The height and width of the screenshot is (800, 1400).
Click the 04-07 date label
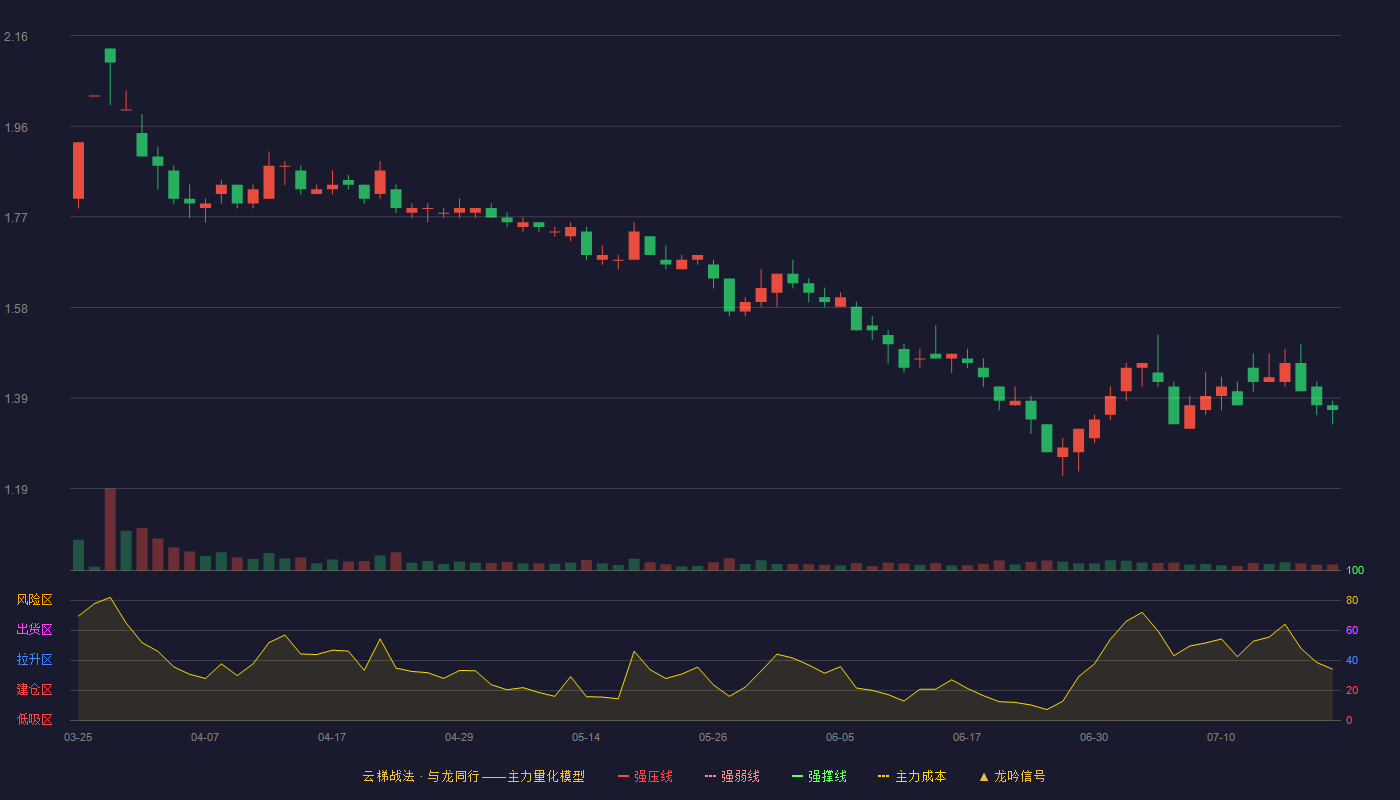coord(205,737)
